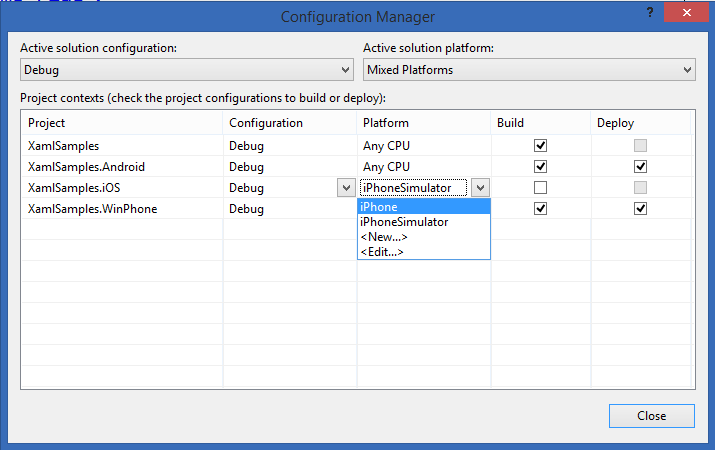The height and width of the screenshot is (450, 715).
Task: Click the Any CPU platform cell for XamlSamples.Android
Action: pos(424,167)
